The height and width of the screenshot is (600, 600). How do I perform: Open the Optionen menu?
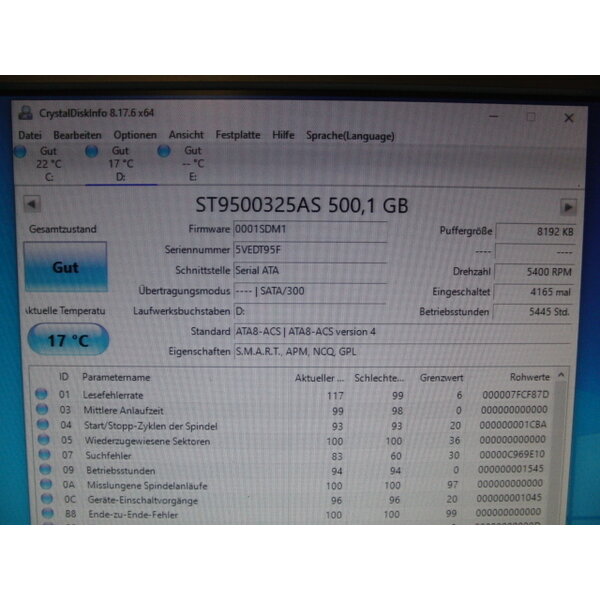click(135, 135)
